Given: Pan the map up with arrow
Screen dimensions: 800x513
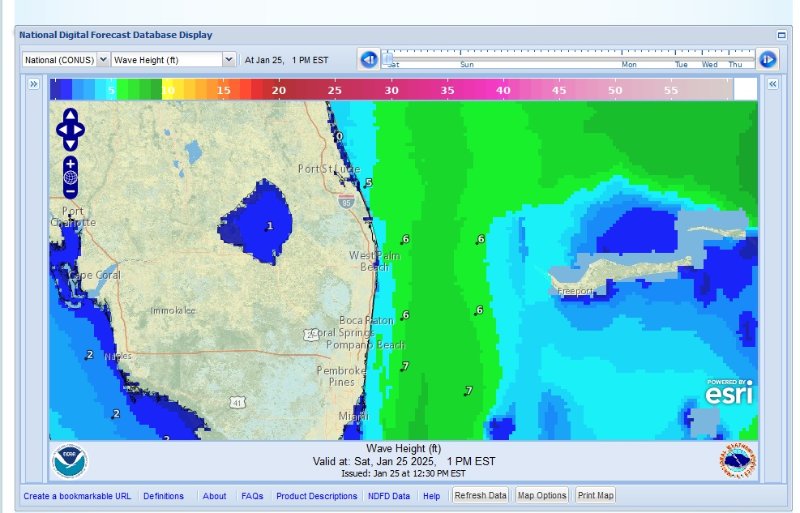Looking at the screenshot, I should (x=70, y=116).
